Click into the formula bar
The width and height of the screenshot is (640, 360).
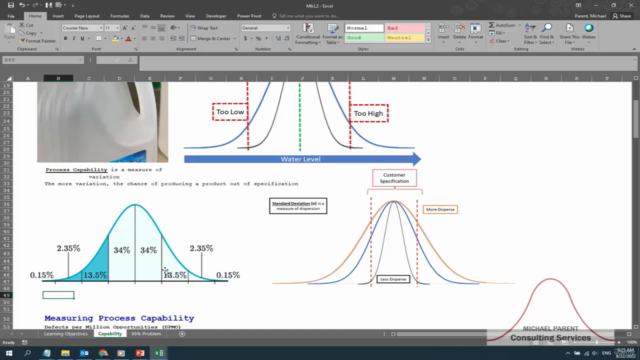(388, 63)
